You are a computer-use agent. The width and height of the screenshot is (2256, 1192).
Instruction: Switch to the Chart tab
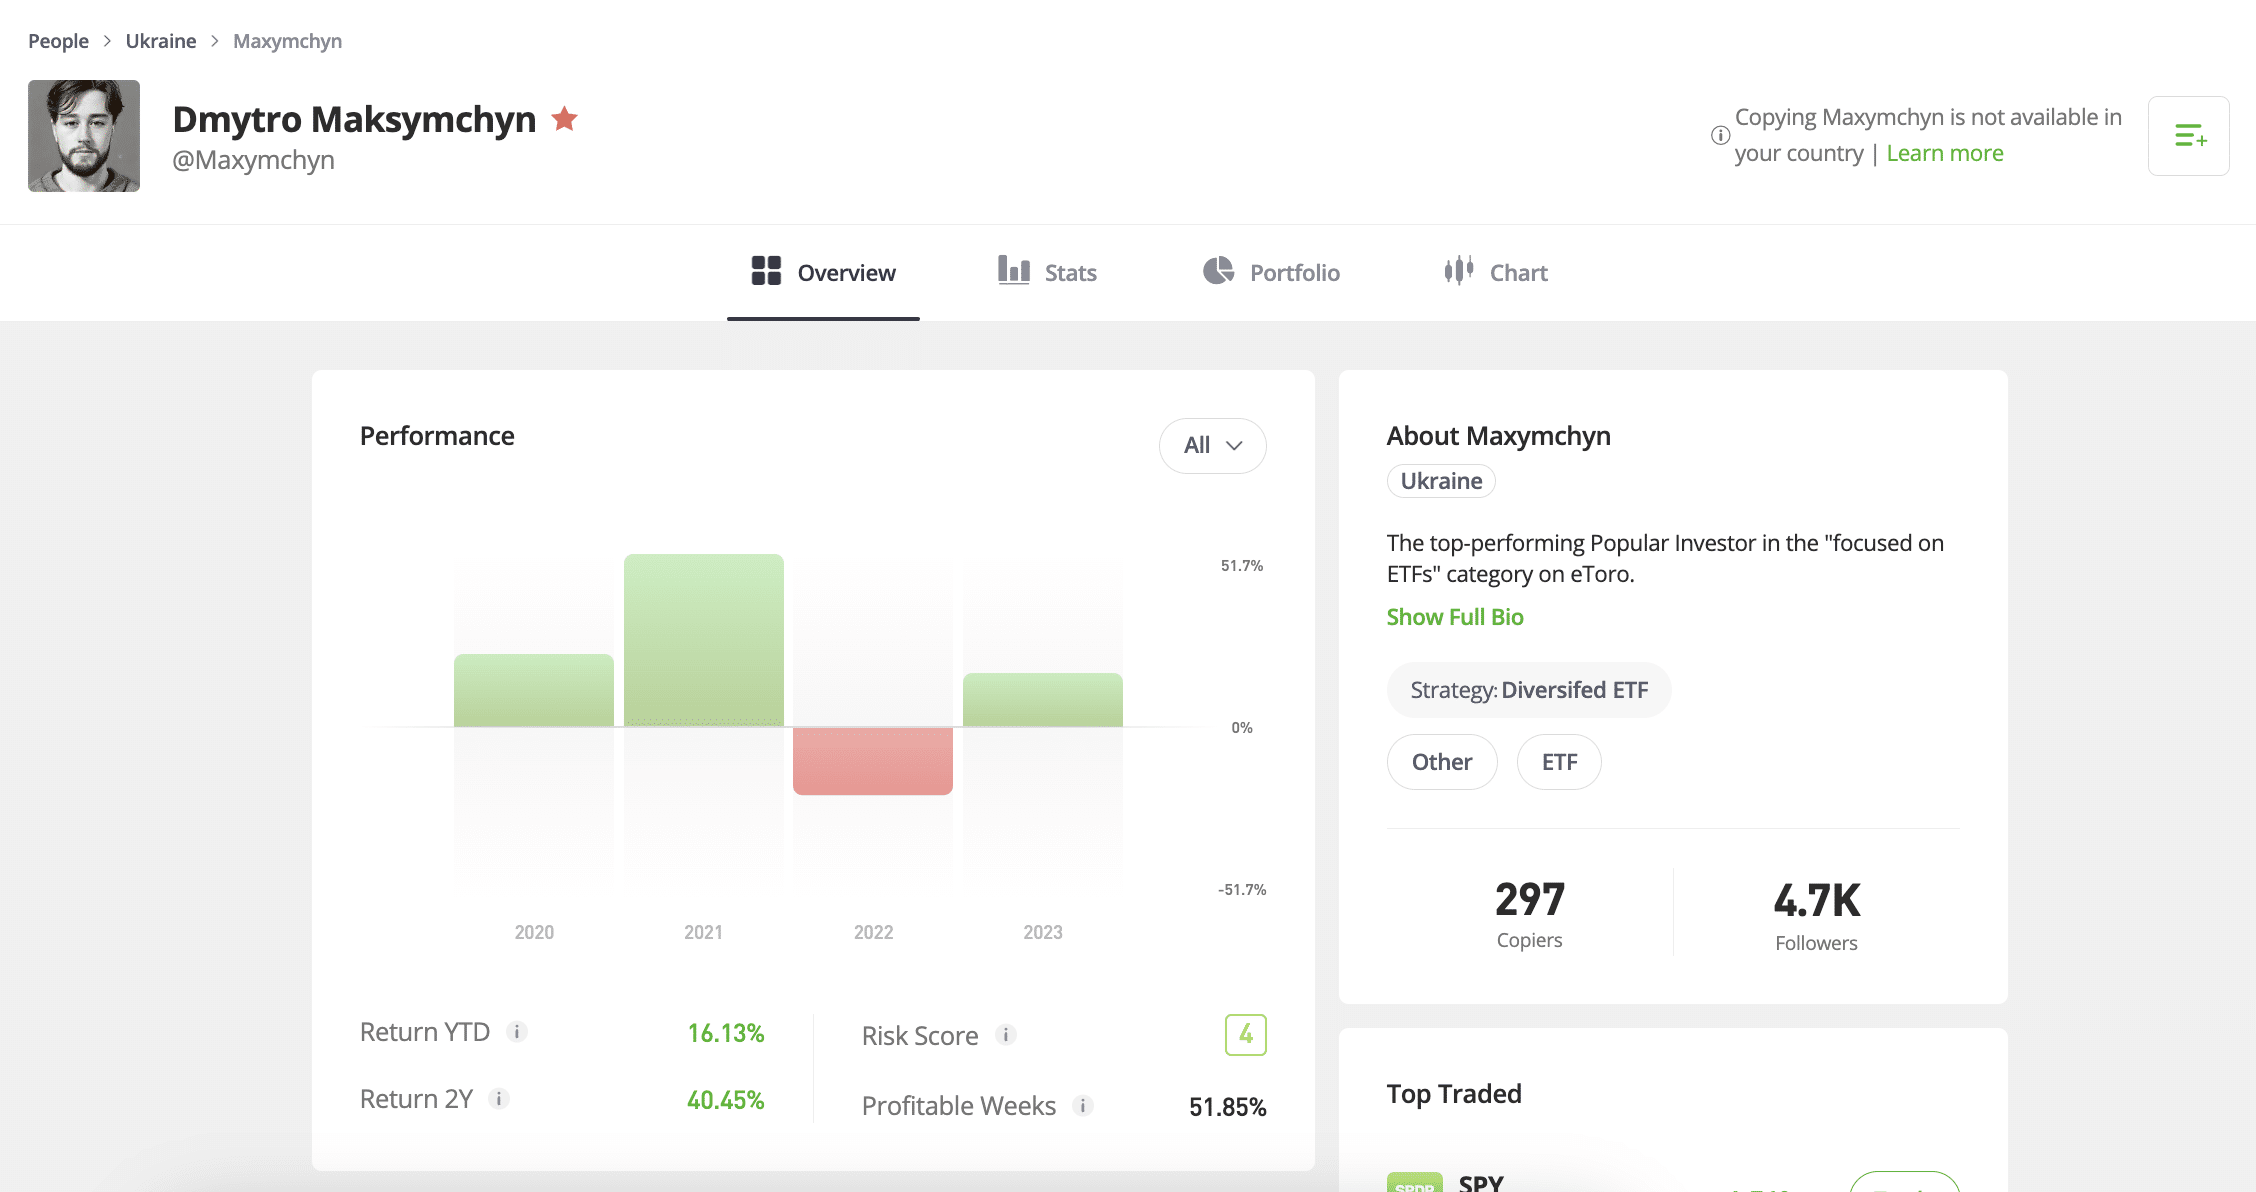click(x=1496, y=272)
